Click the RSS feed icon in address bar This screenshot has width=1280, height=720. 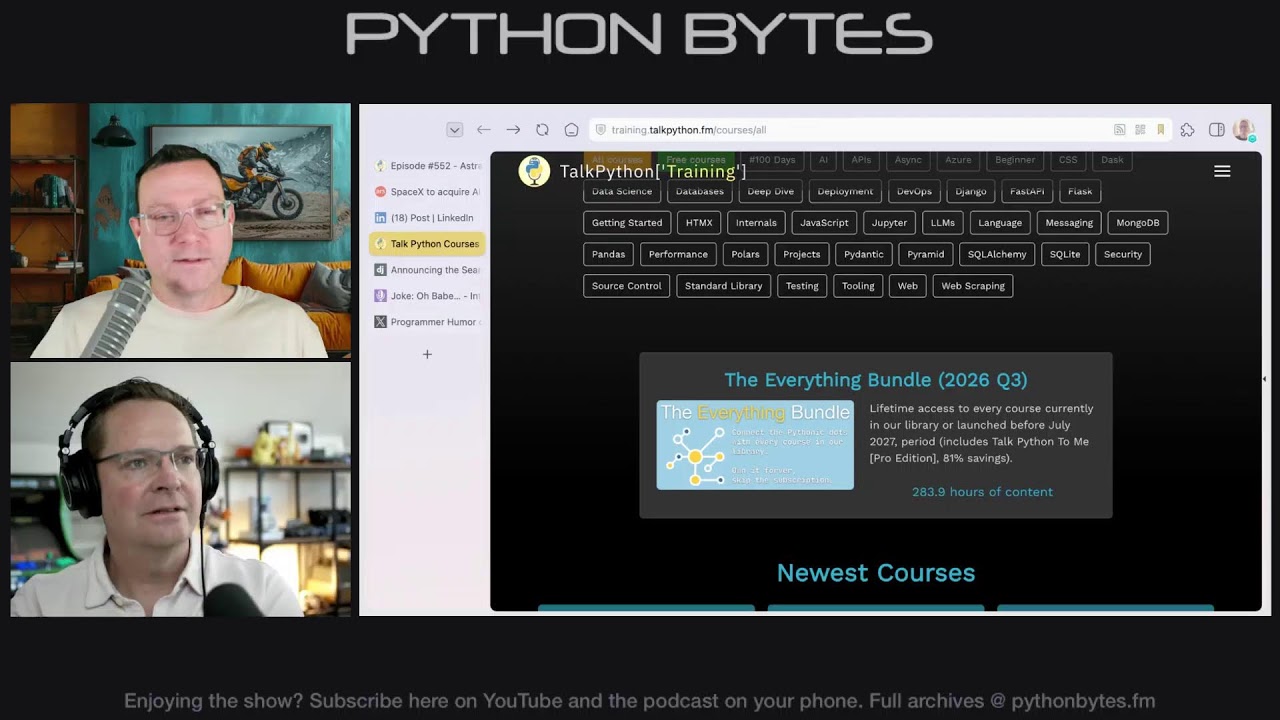click(x=1119, y=130)
